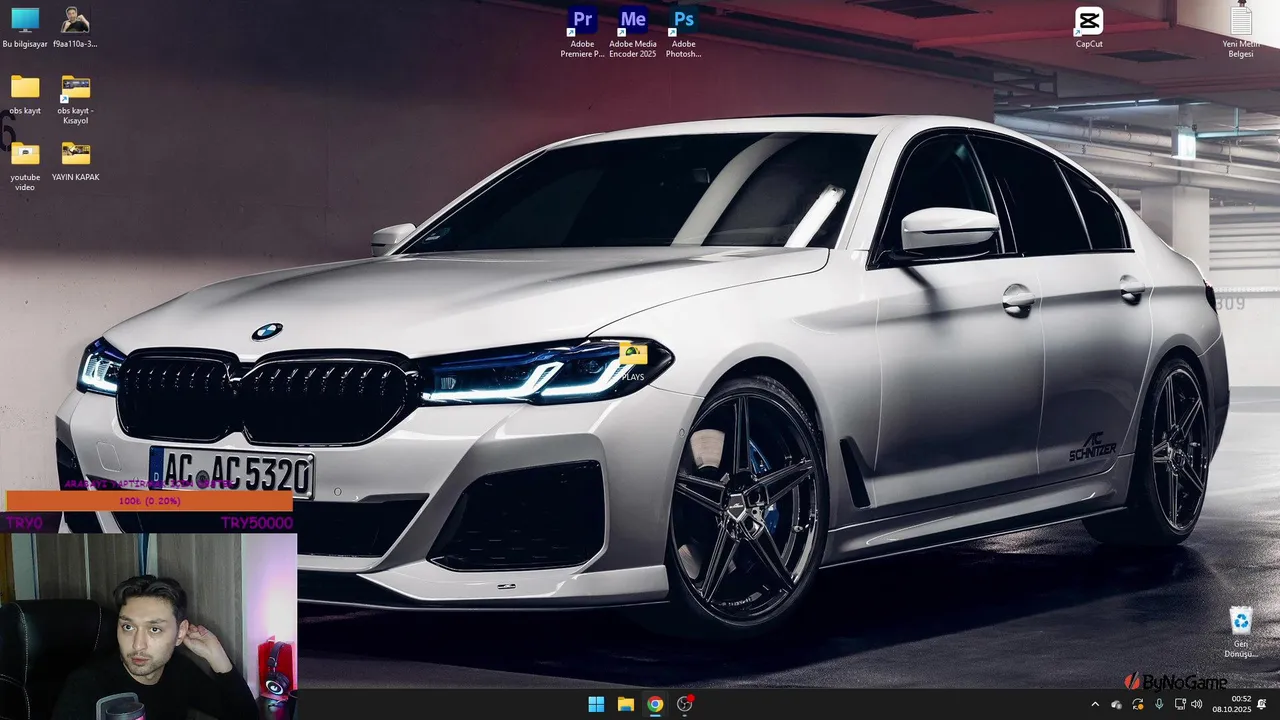Open the obs kayıt - Kısayol shortcut
This screenshot has width=1280, height=720.
pos(75,99)
